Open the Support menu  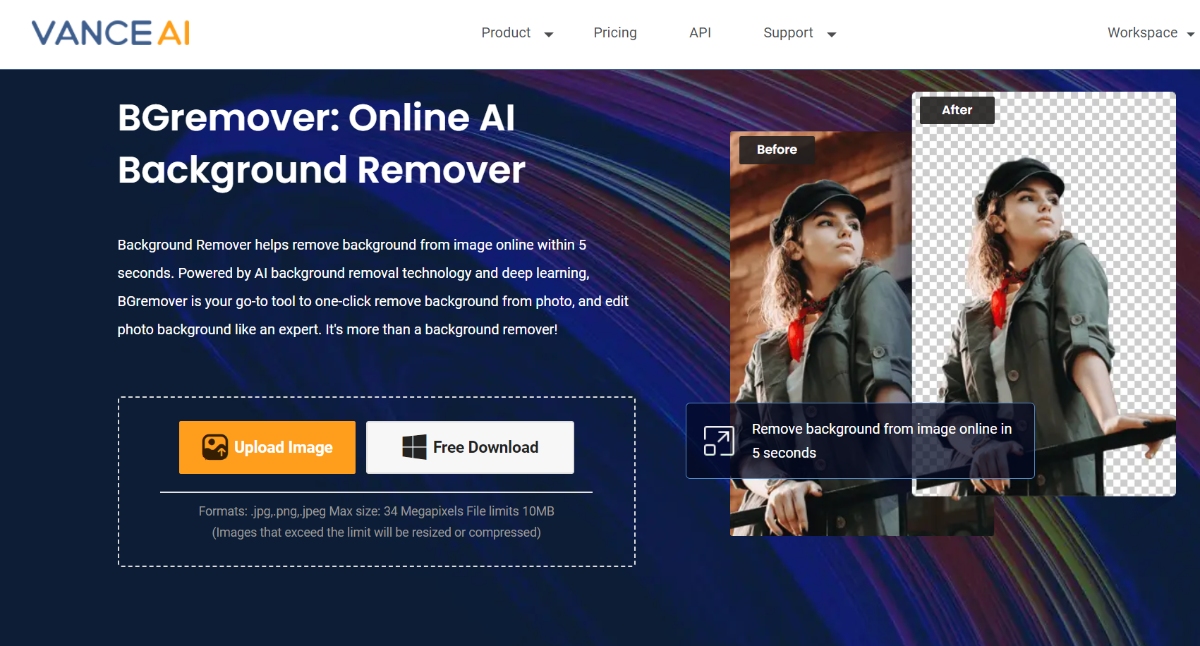(x=788, y=33)
